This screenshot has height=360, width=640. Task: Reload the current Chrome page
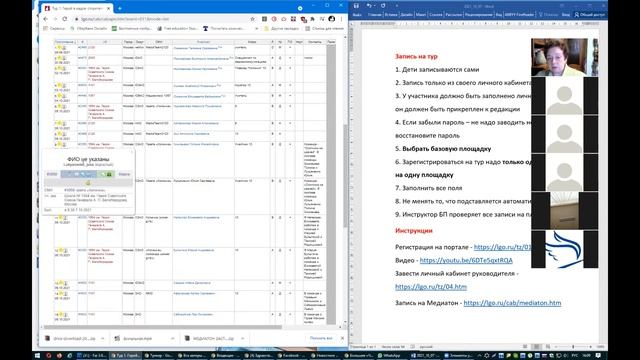coord(65,19)
